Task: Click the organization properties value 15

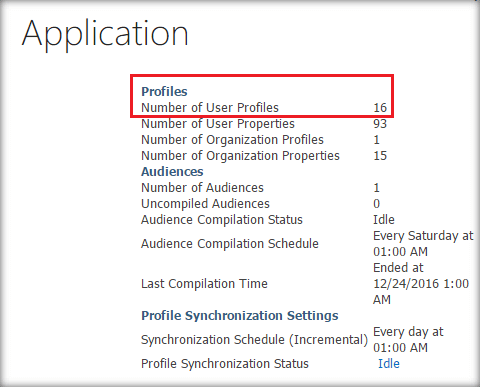Action: pyautogui.click(x=380, y=156)
